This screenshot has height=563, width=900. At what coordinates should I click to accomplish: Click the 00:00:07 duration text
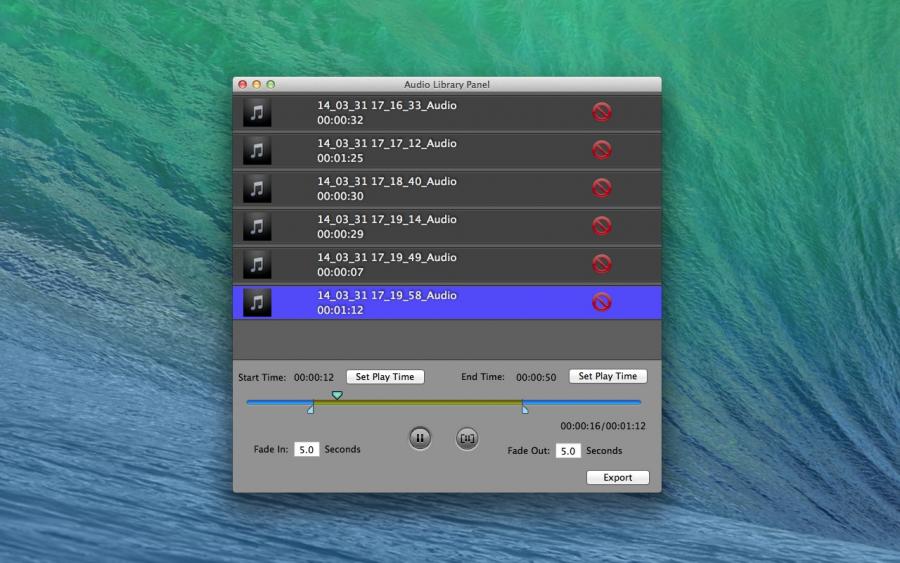[340, 272]
